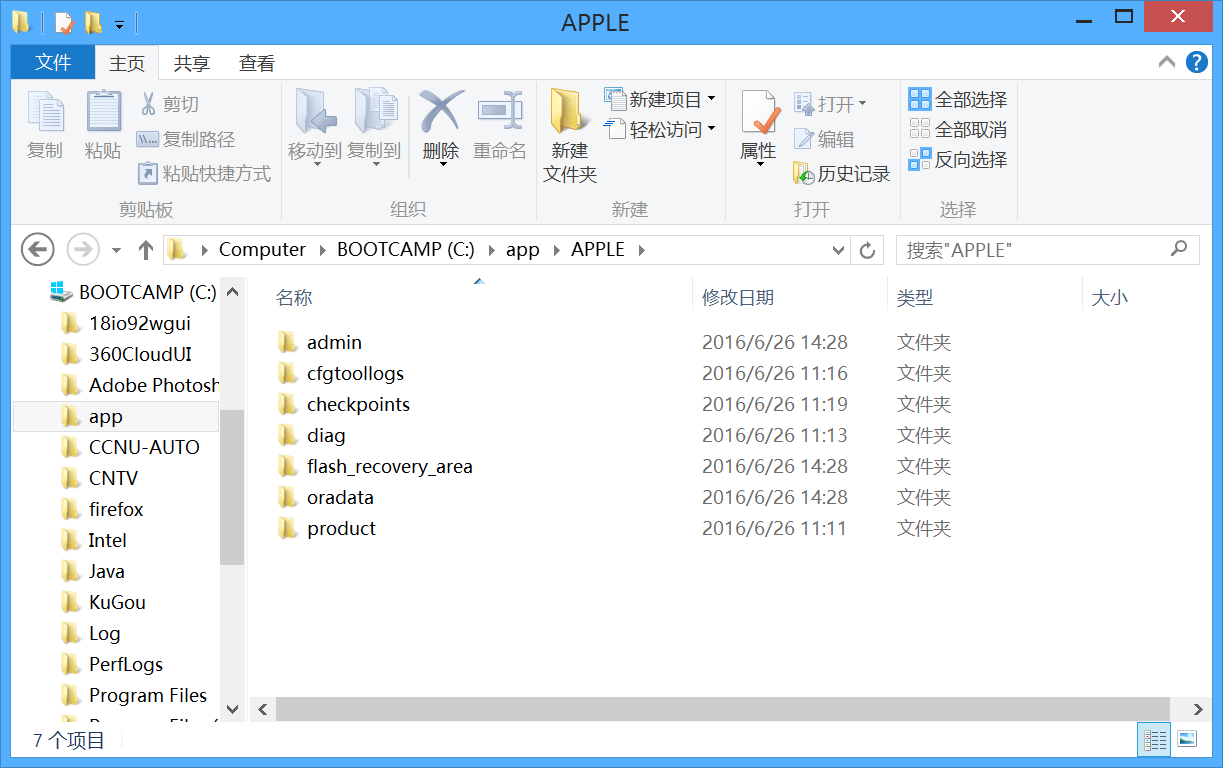The image size is (1223, 768).
Task: Click the Edit (编辑) button
Action: coord(825,139)
